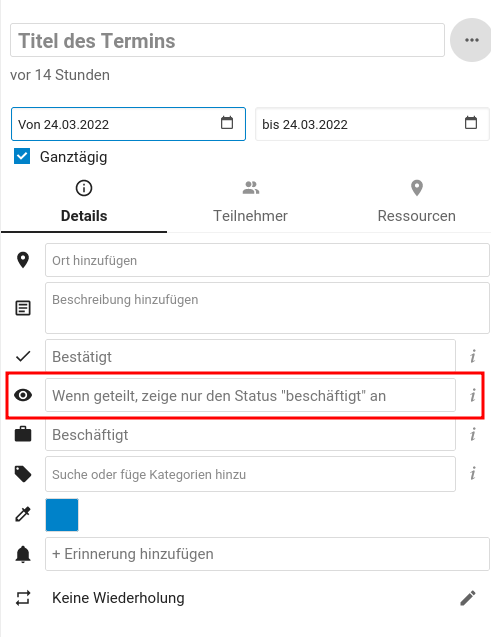Open the Beschäftigt availability dropdown

click(250, 434)
